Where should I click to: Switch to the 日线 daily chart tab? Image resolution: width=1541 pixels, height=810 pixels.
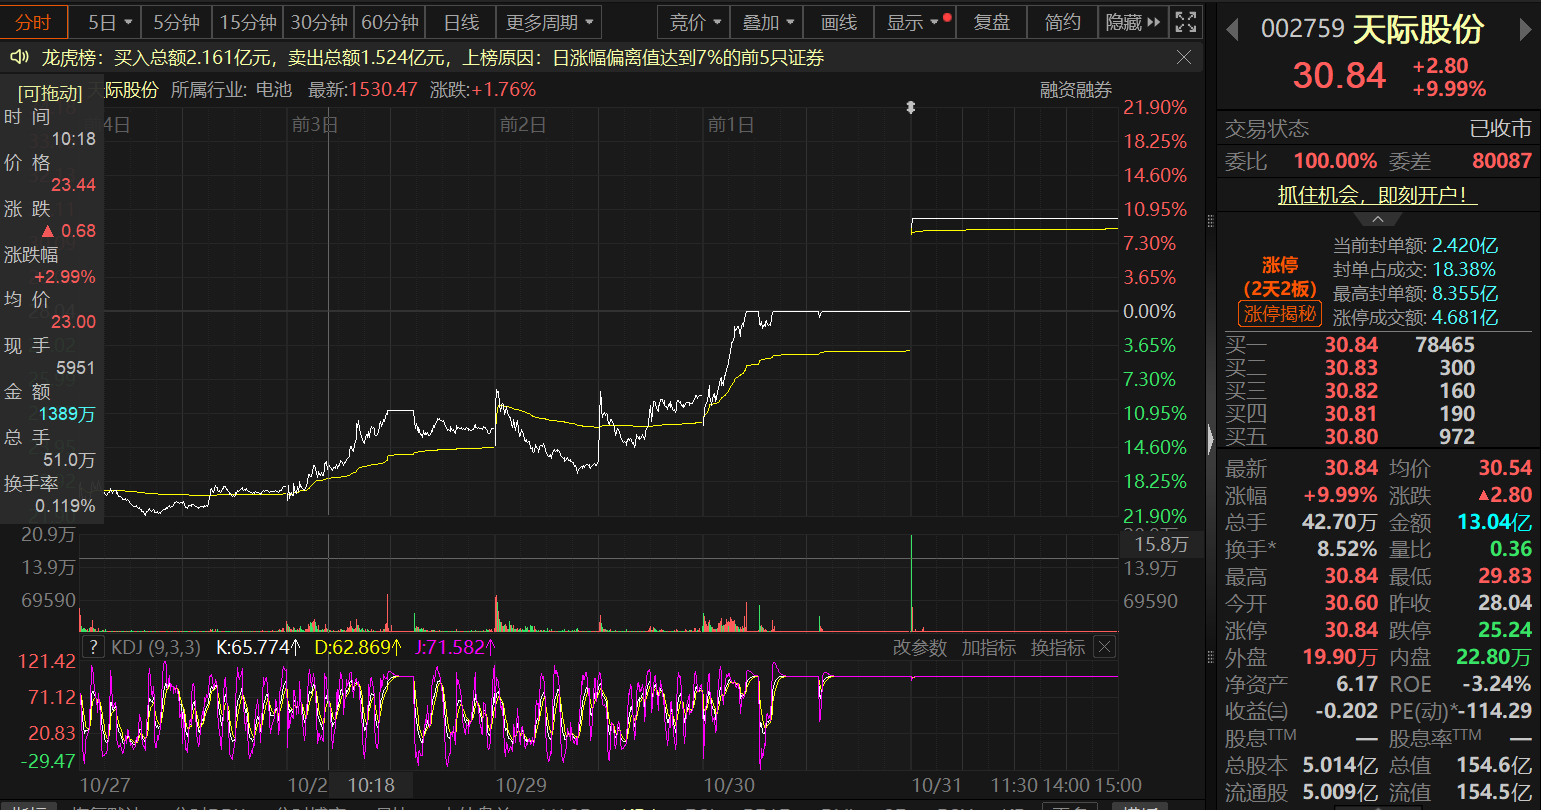point(461,22)
